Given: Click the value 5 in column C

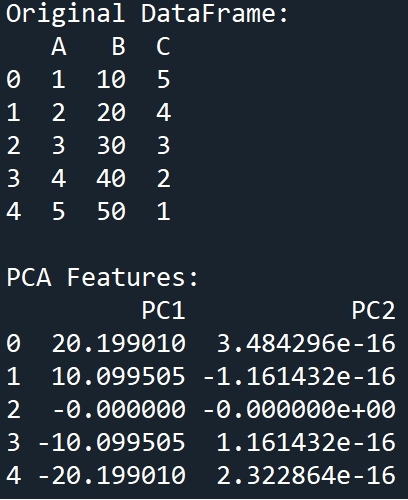Looking at the screenshot, I should pyautogui.click(x=164, y=79).
